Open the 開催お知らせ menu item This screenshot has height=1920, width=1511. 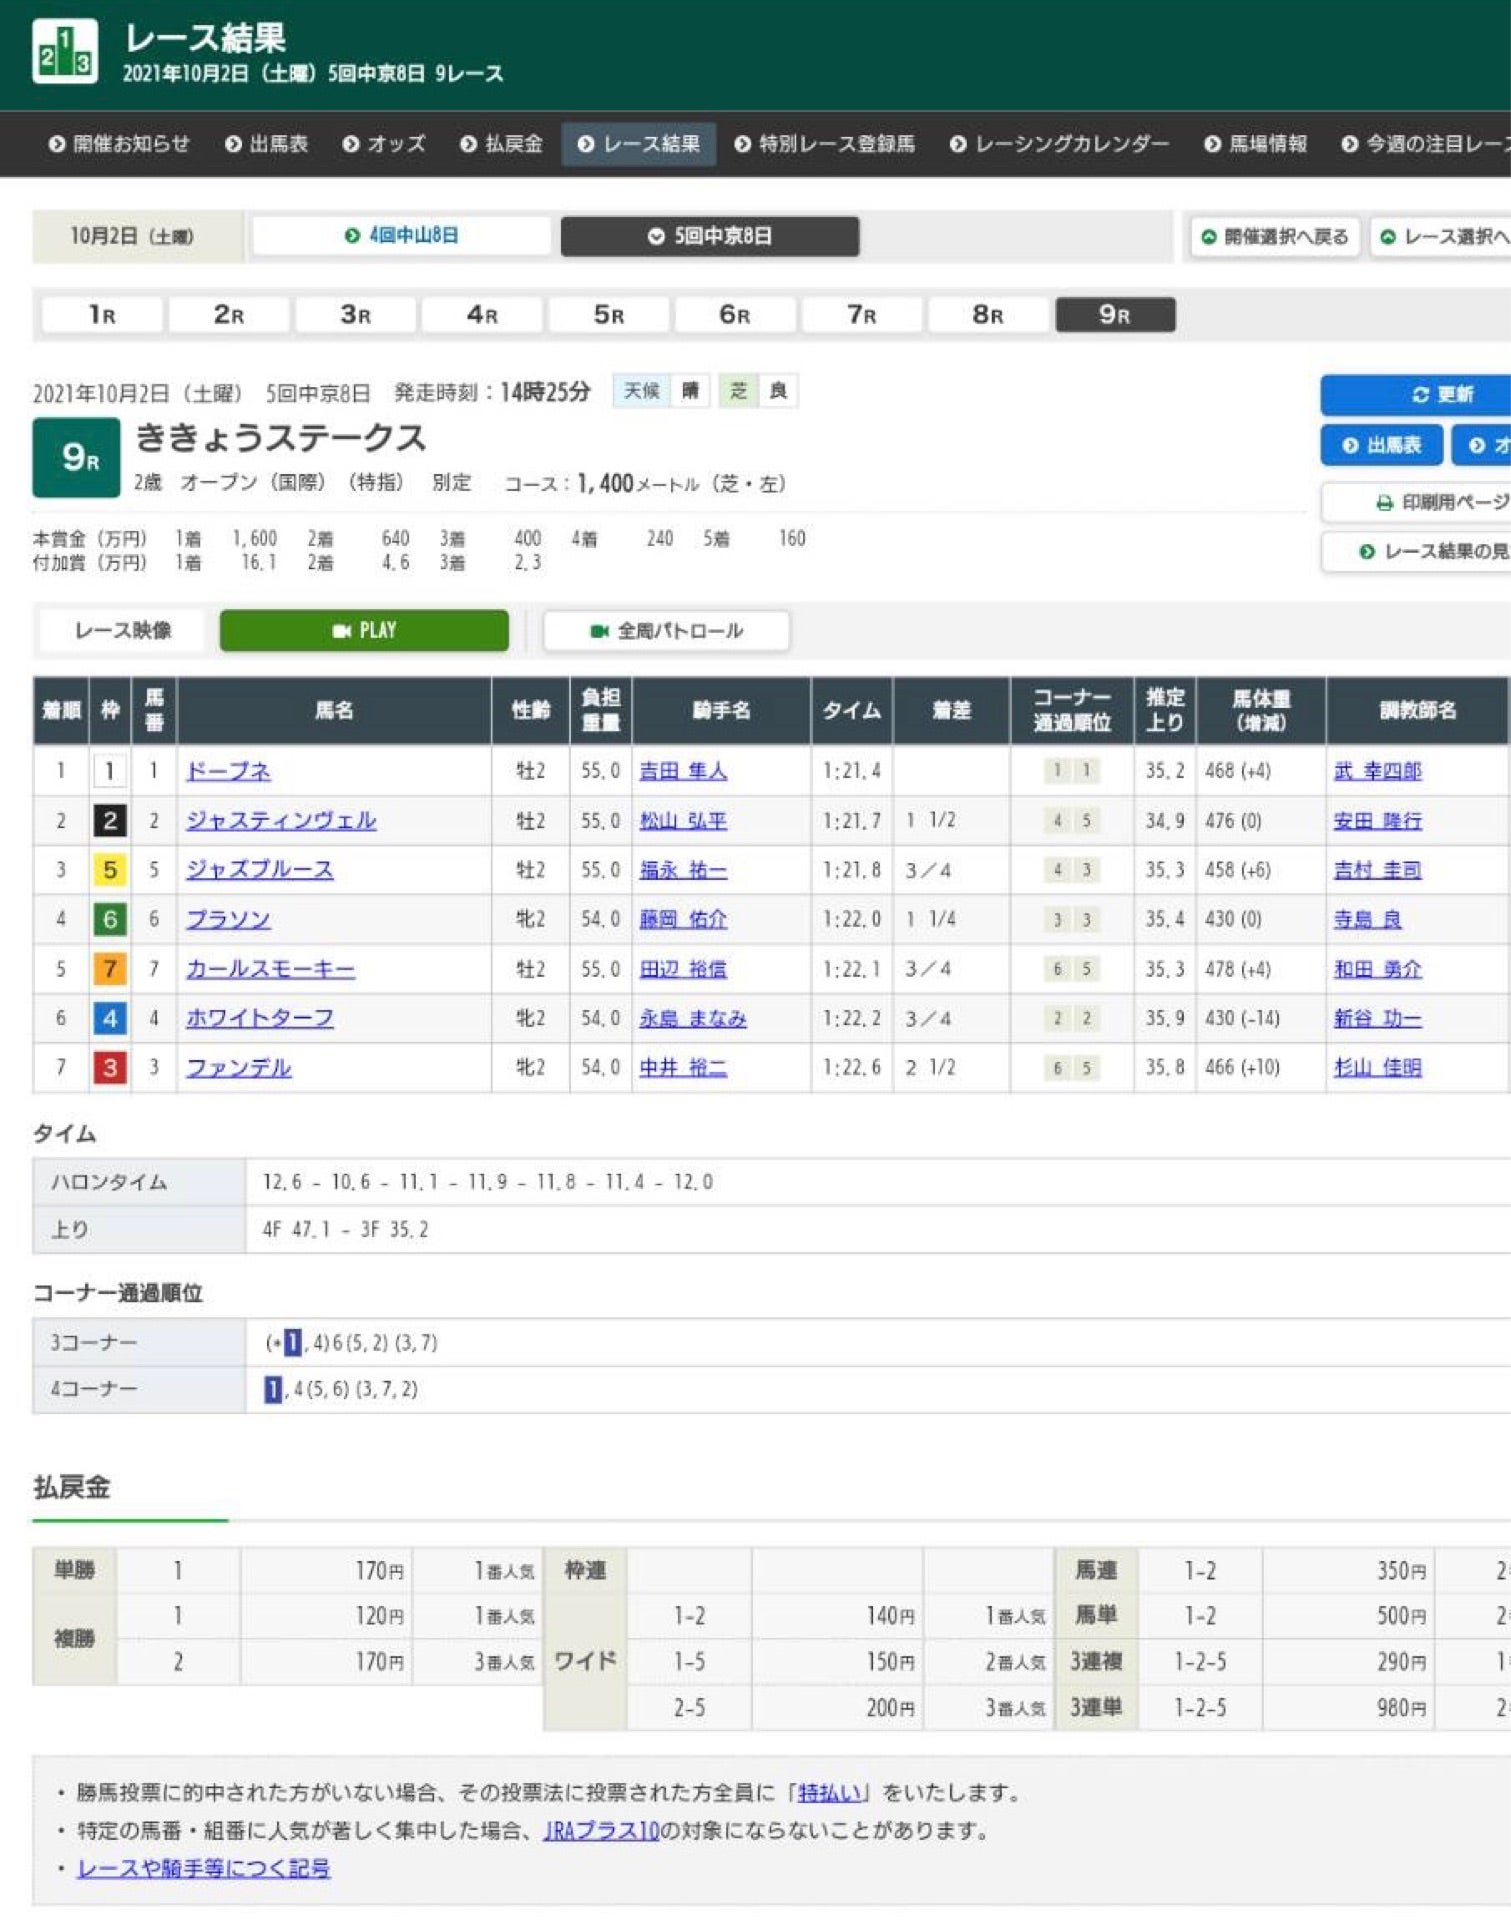pos(119,144)
